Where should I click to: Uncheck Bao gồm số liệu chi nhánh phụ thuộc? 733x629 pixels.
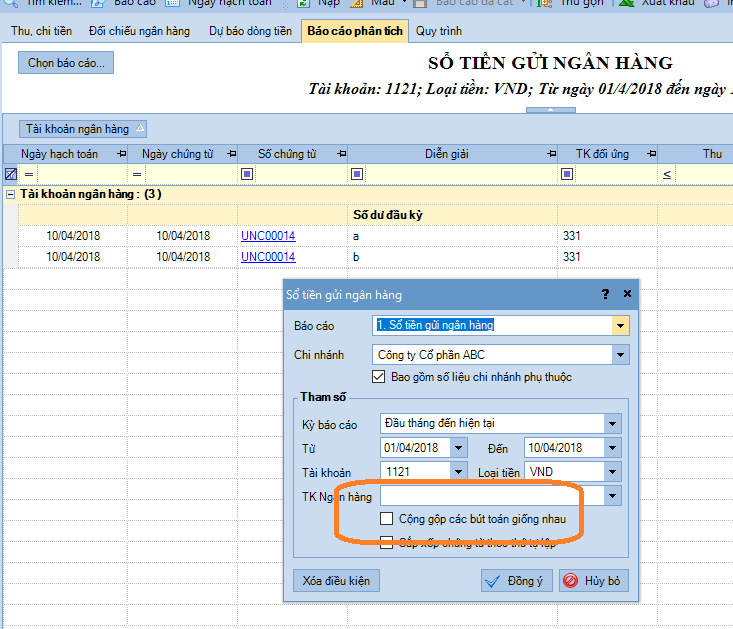(x=378, y=377)
